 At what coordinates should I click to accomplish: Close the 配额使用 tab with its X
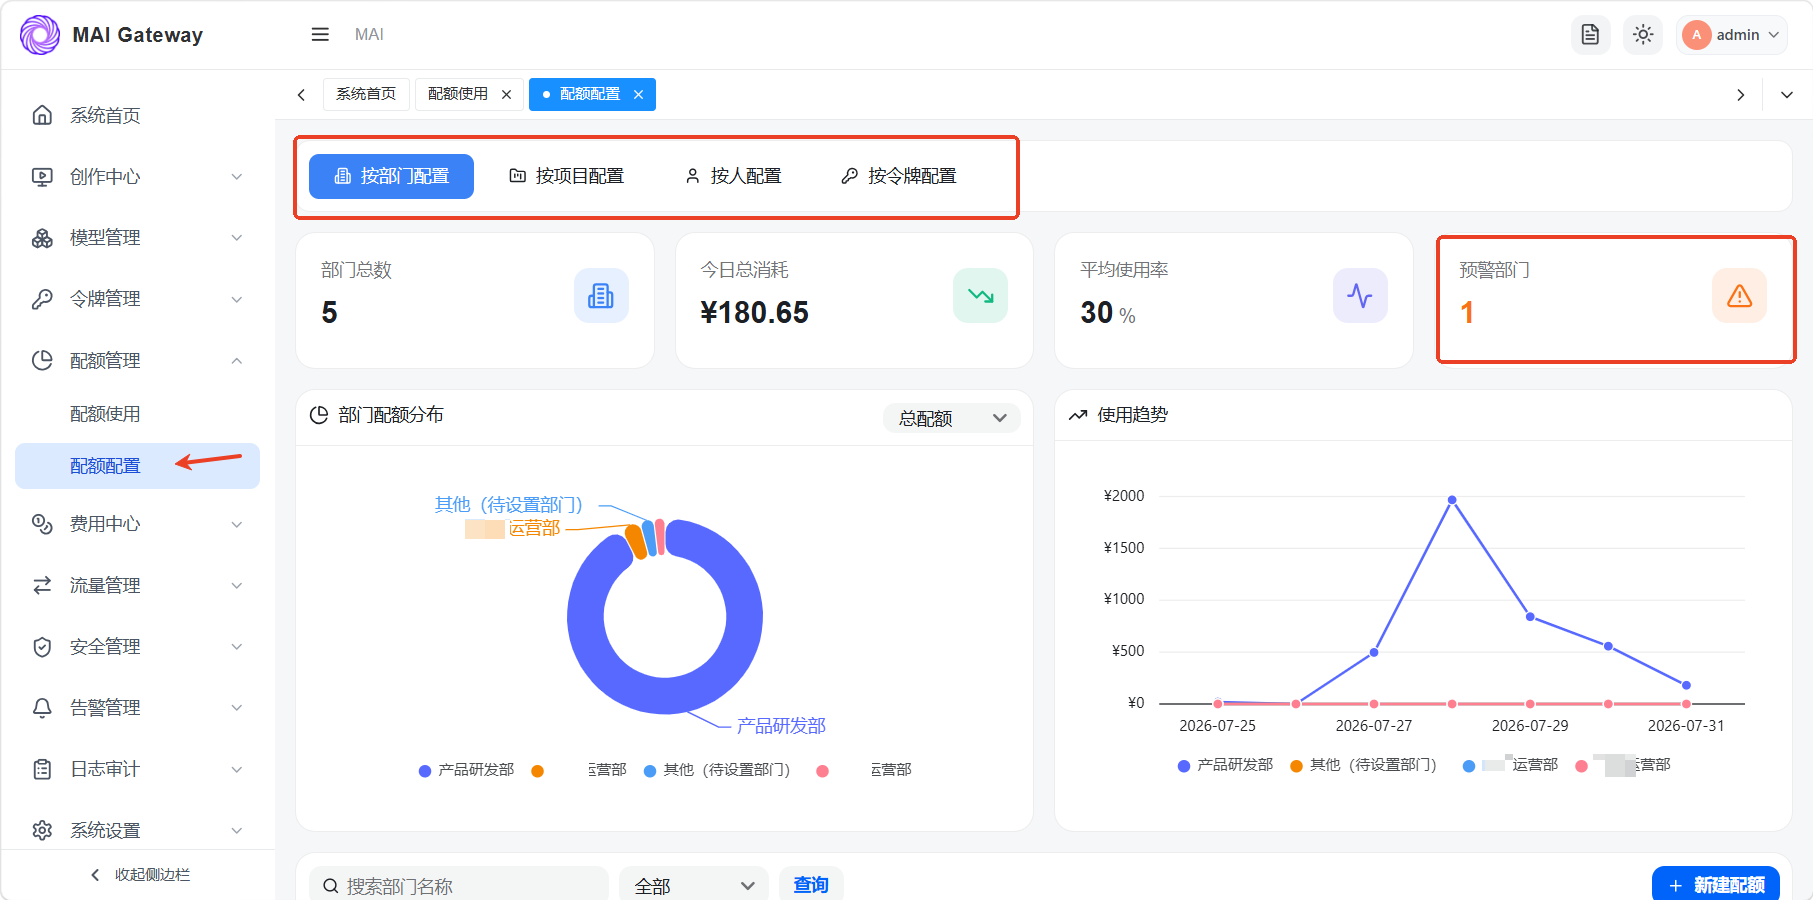click(x=507, y=94)
